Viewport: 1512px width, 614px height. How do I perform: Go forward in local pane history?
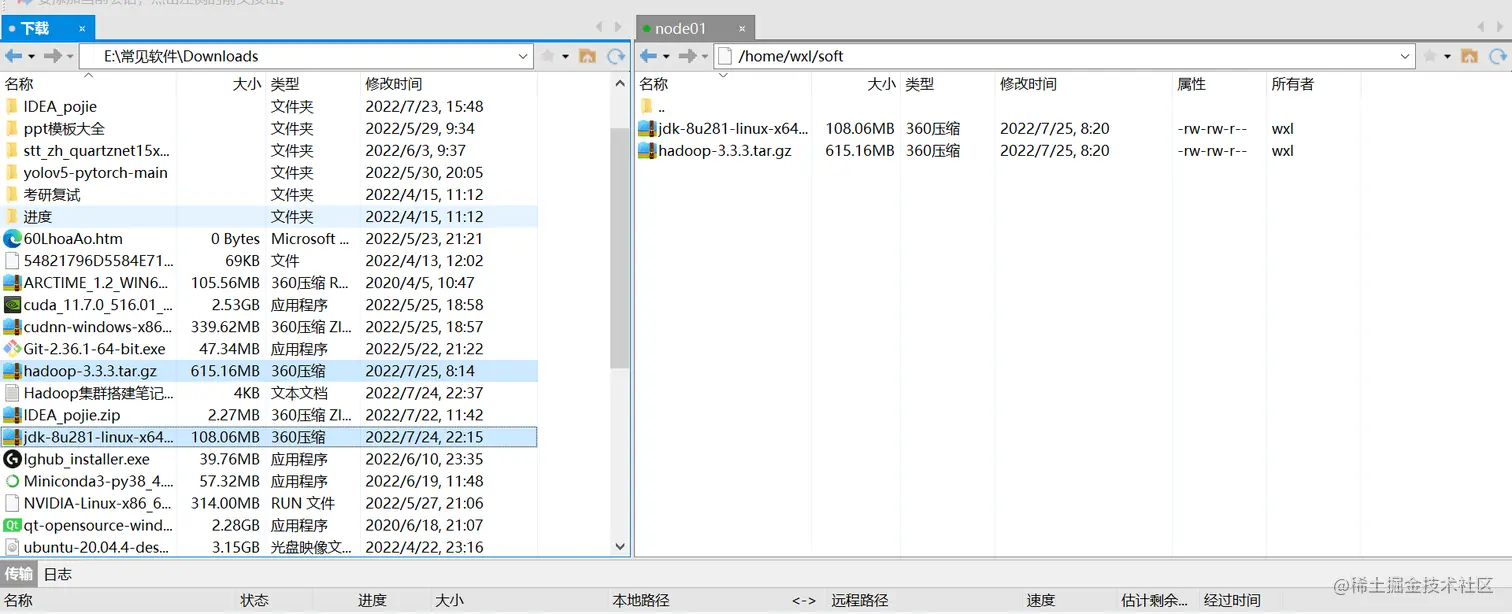(52, 56)
